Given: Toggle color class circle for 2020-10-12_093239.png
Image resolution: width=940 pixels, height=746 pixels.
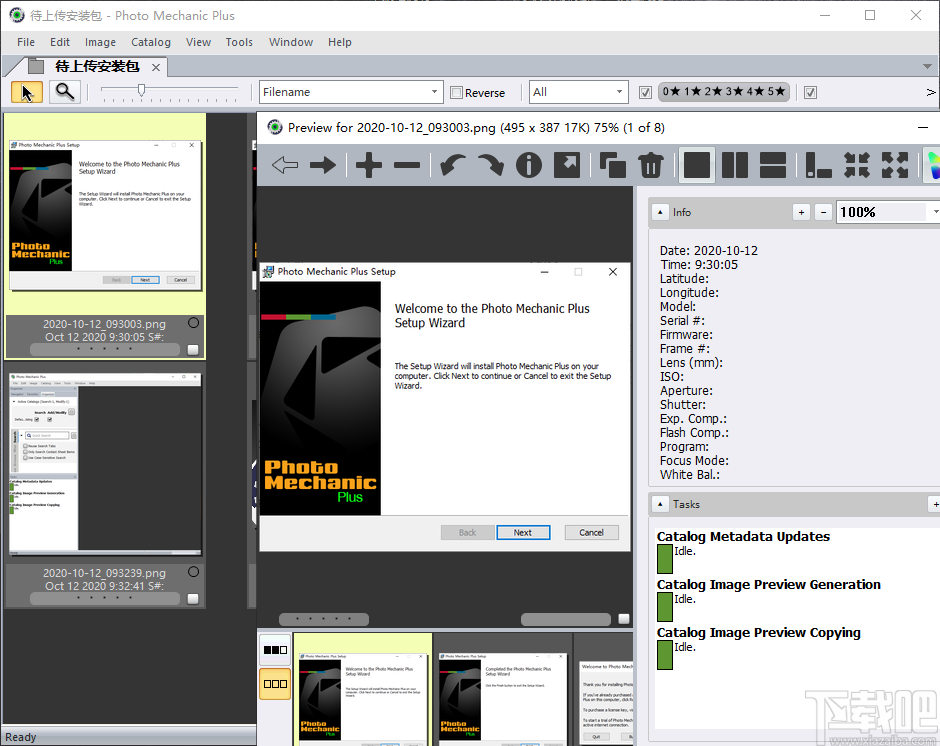Looking at the screenshot, I should [193, 571].
